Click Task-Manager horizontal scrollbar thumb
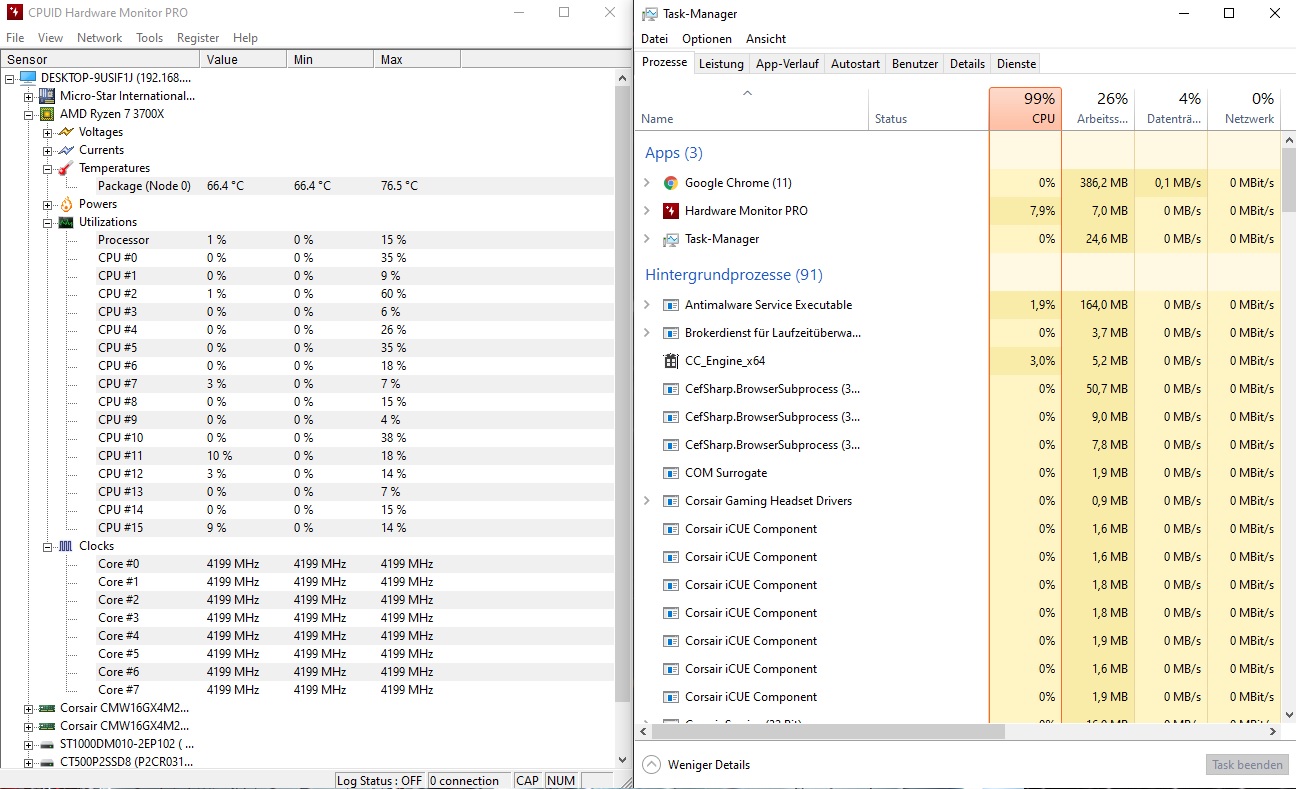The width and height of the screenshot is (1296, 789). click(827, 732)
